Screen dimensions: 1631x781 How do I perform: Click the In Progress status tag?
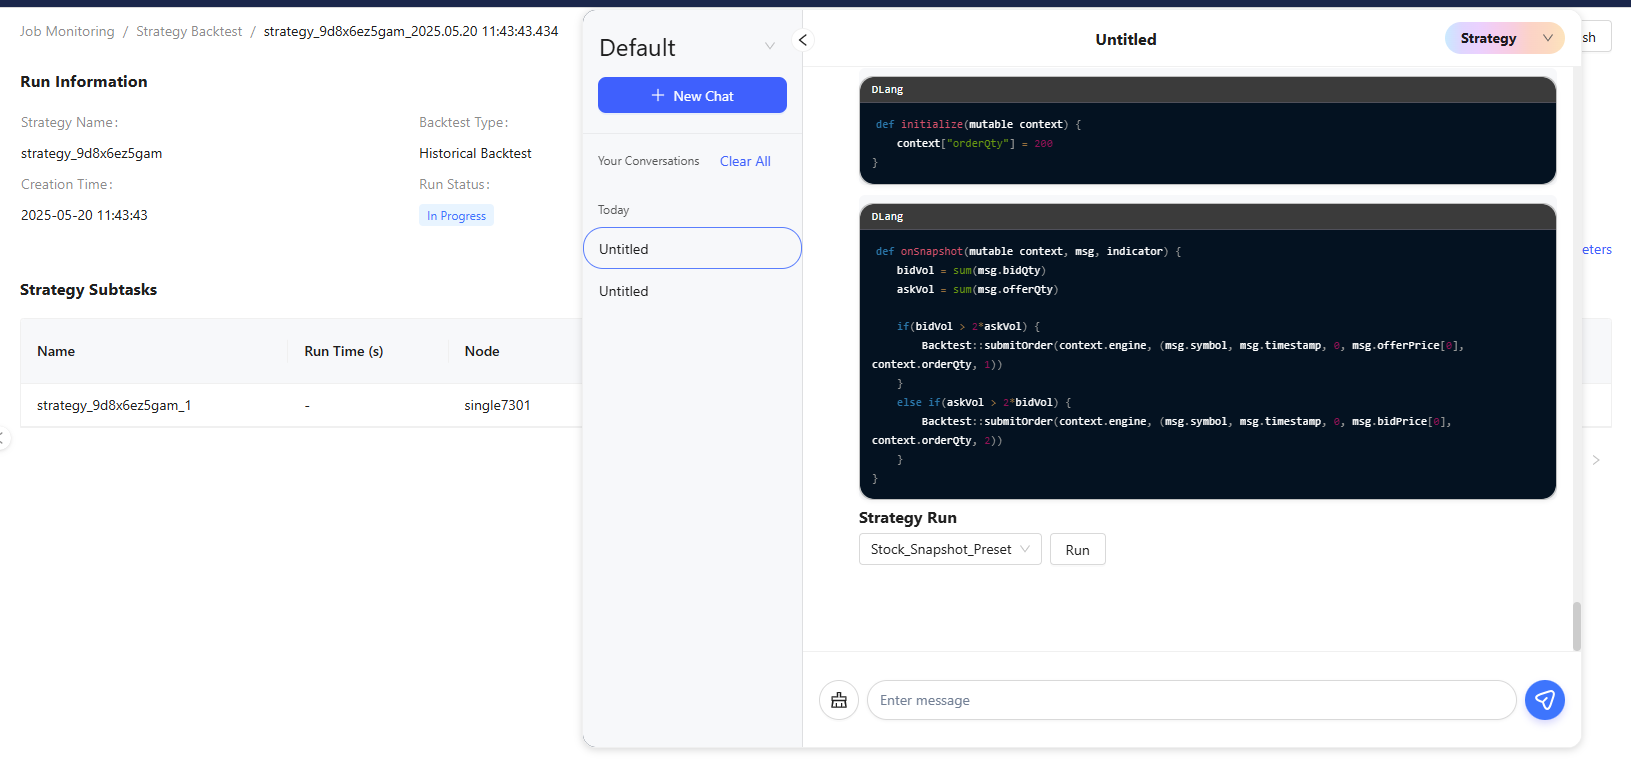coord(456,215)
